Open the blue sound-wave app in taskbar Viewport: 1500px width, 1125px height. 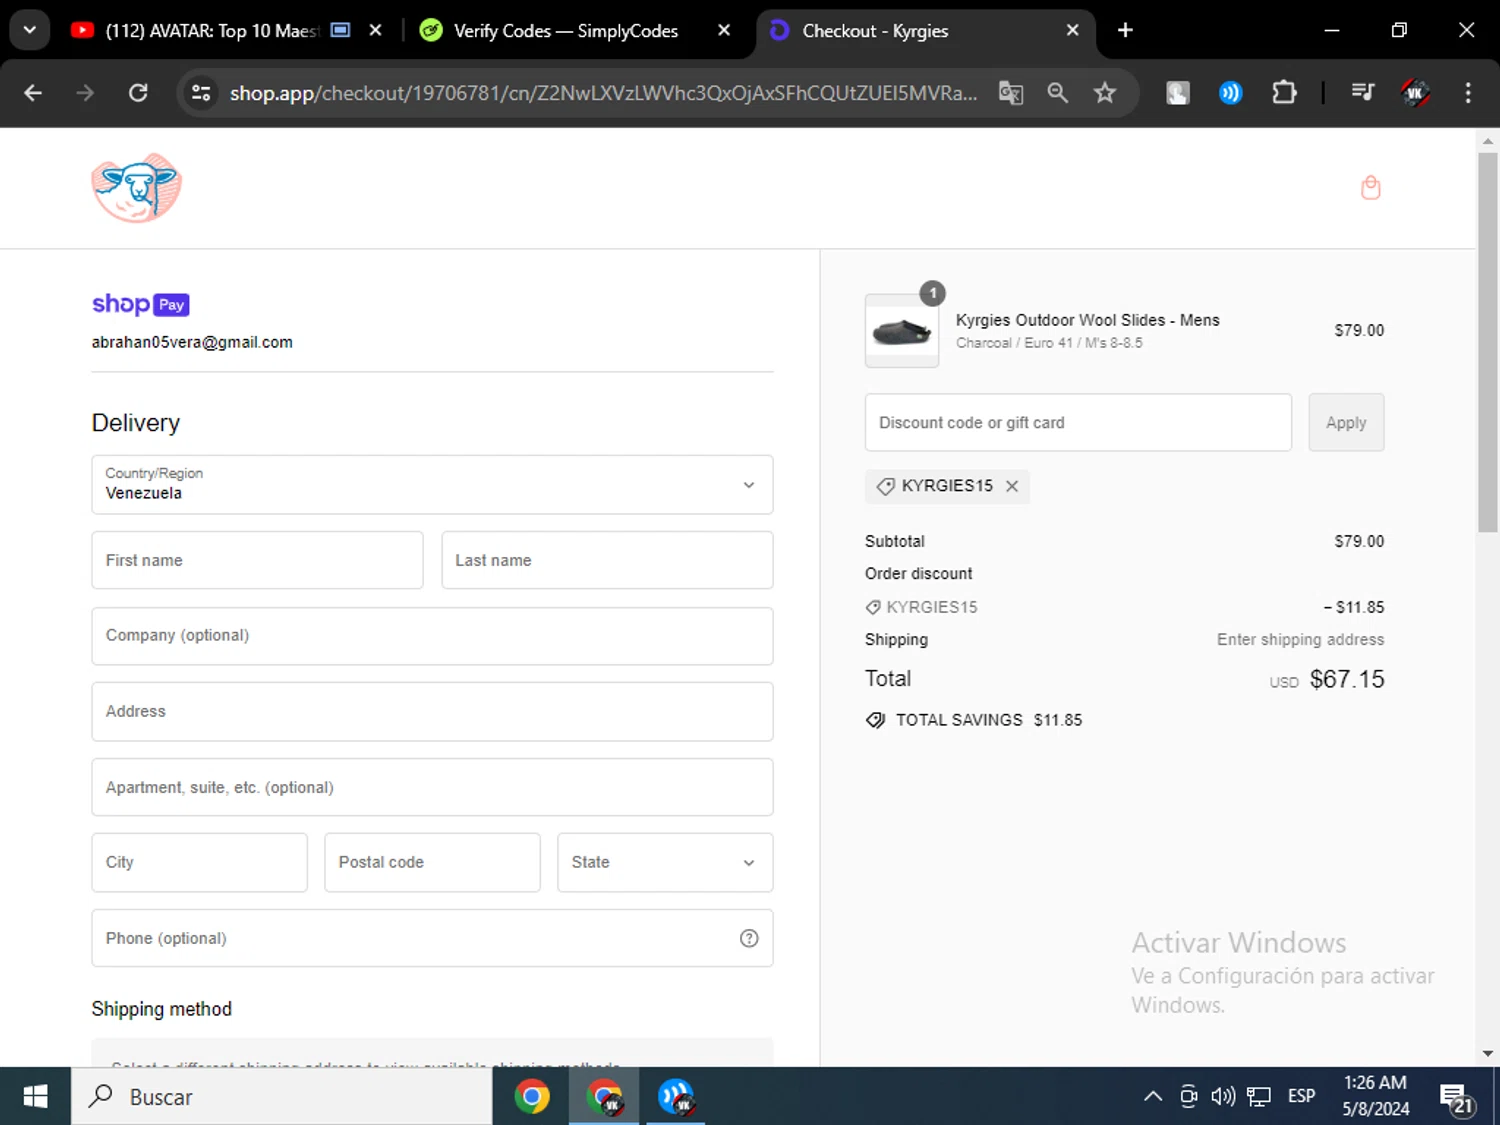(x=676, y=1096)
